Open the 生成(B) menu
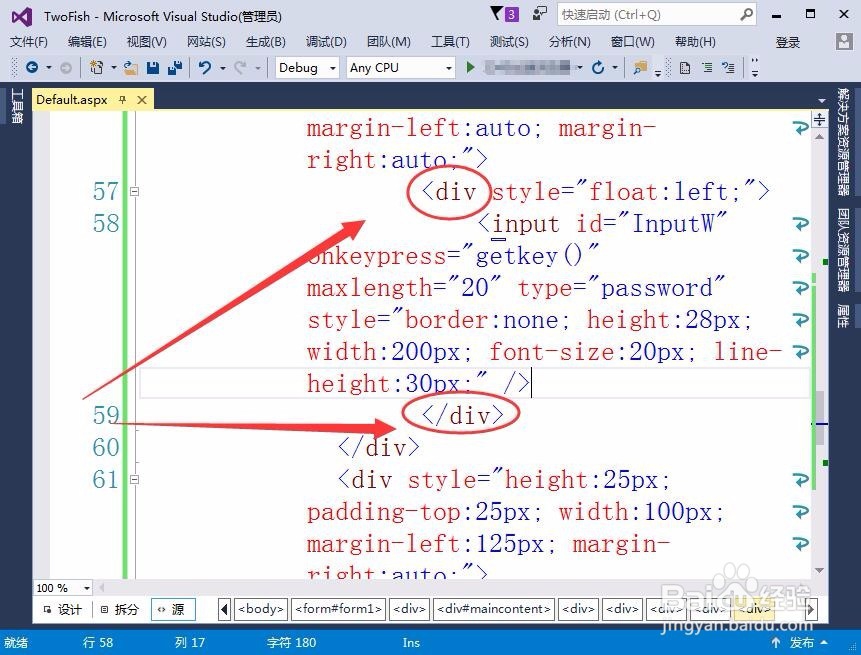Image resolution: width=861 pixels, height=655 pixels. point(266,42)
